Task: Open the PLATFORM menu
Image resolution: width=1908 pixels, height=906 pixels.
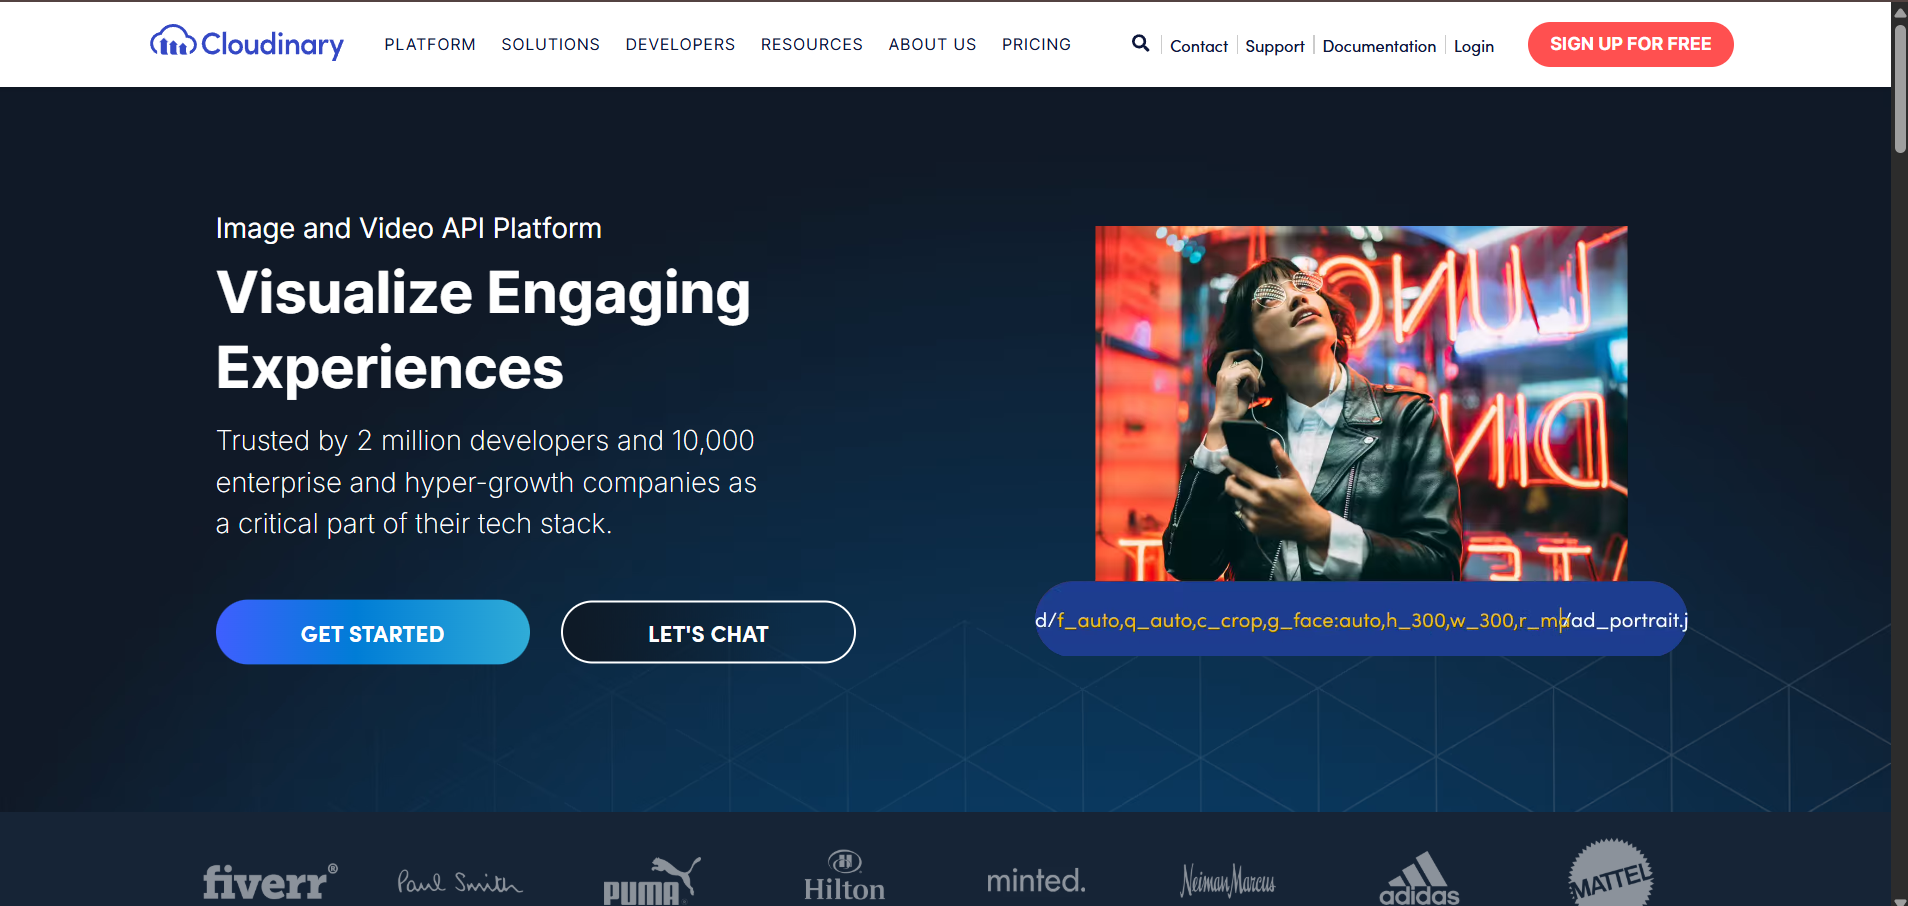Action: click(x=429, y=44)
